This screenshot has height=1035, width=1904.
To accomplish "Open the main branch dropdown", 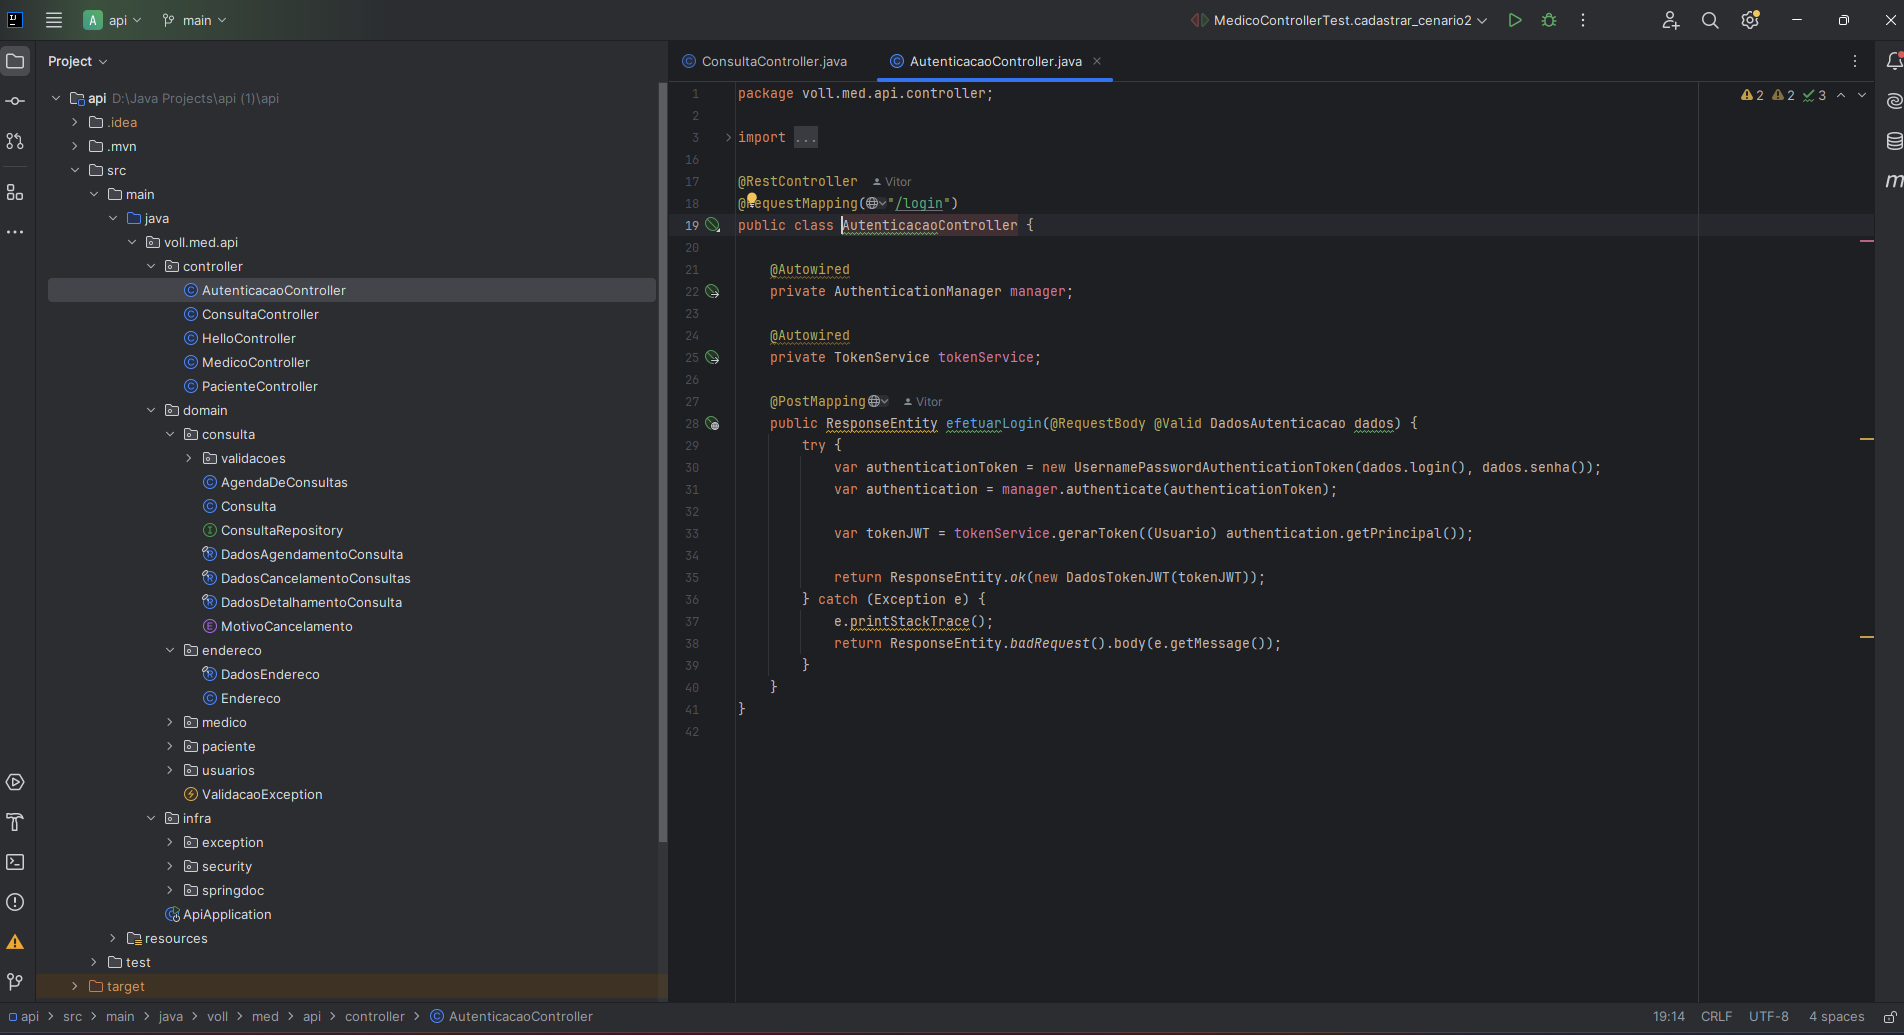I will pyautogui.click(x=195, y=20).
